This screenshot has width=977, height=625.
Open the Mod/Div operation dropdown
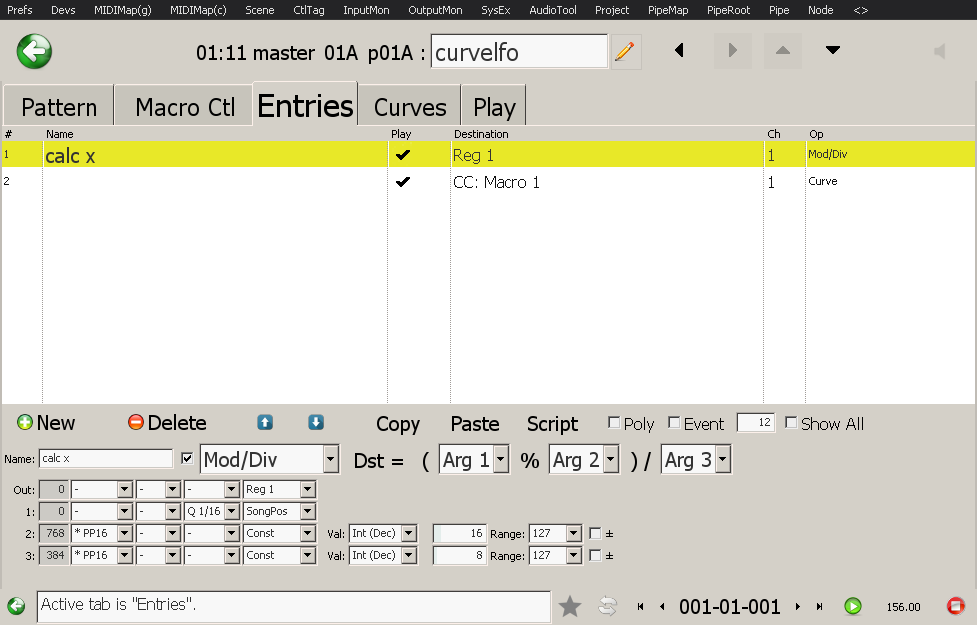coord(330,460)
